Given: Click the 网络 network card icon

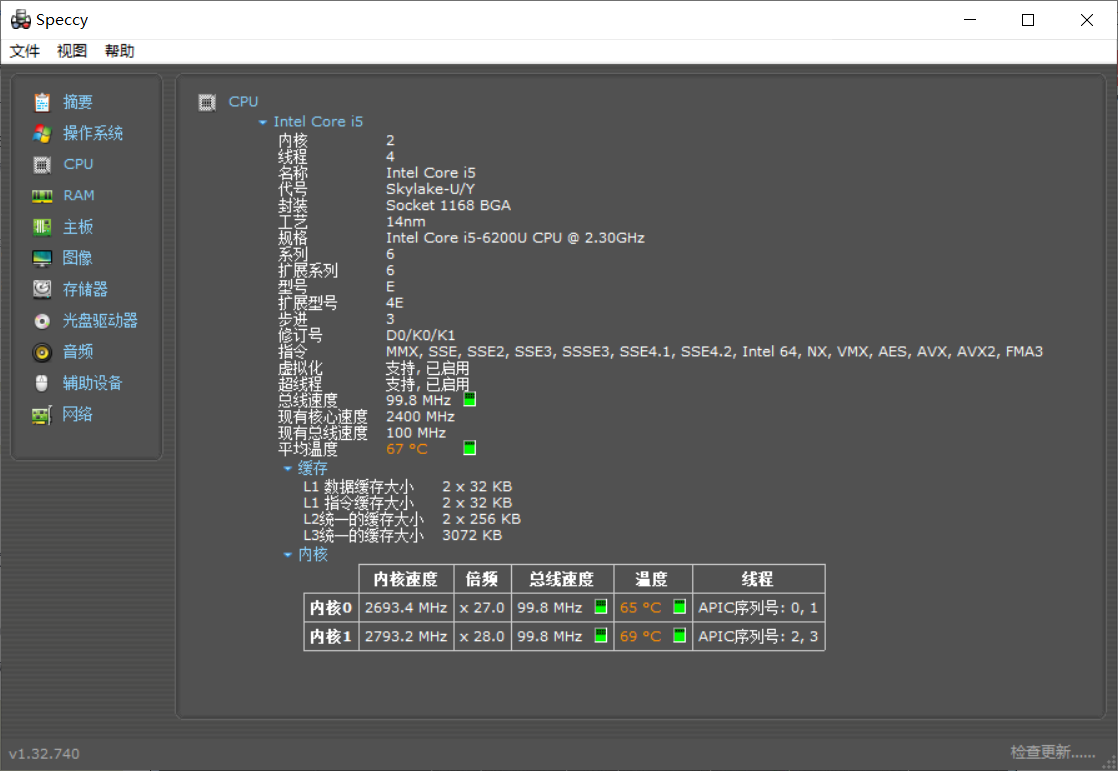Looking at the screenshot, I should coord(42,414).
